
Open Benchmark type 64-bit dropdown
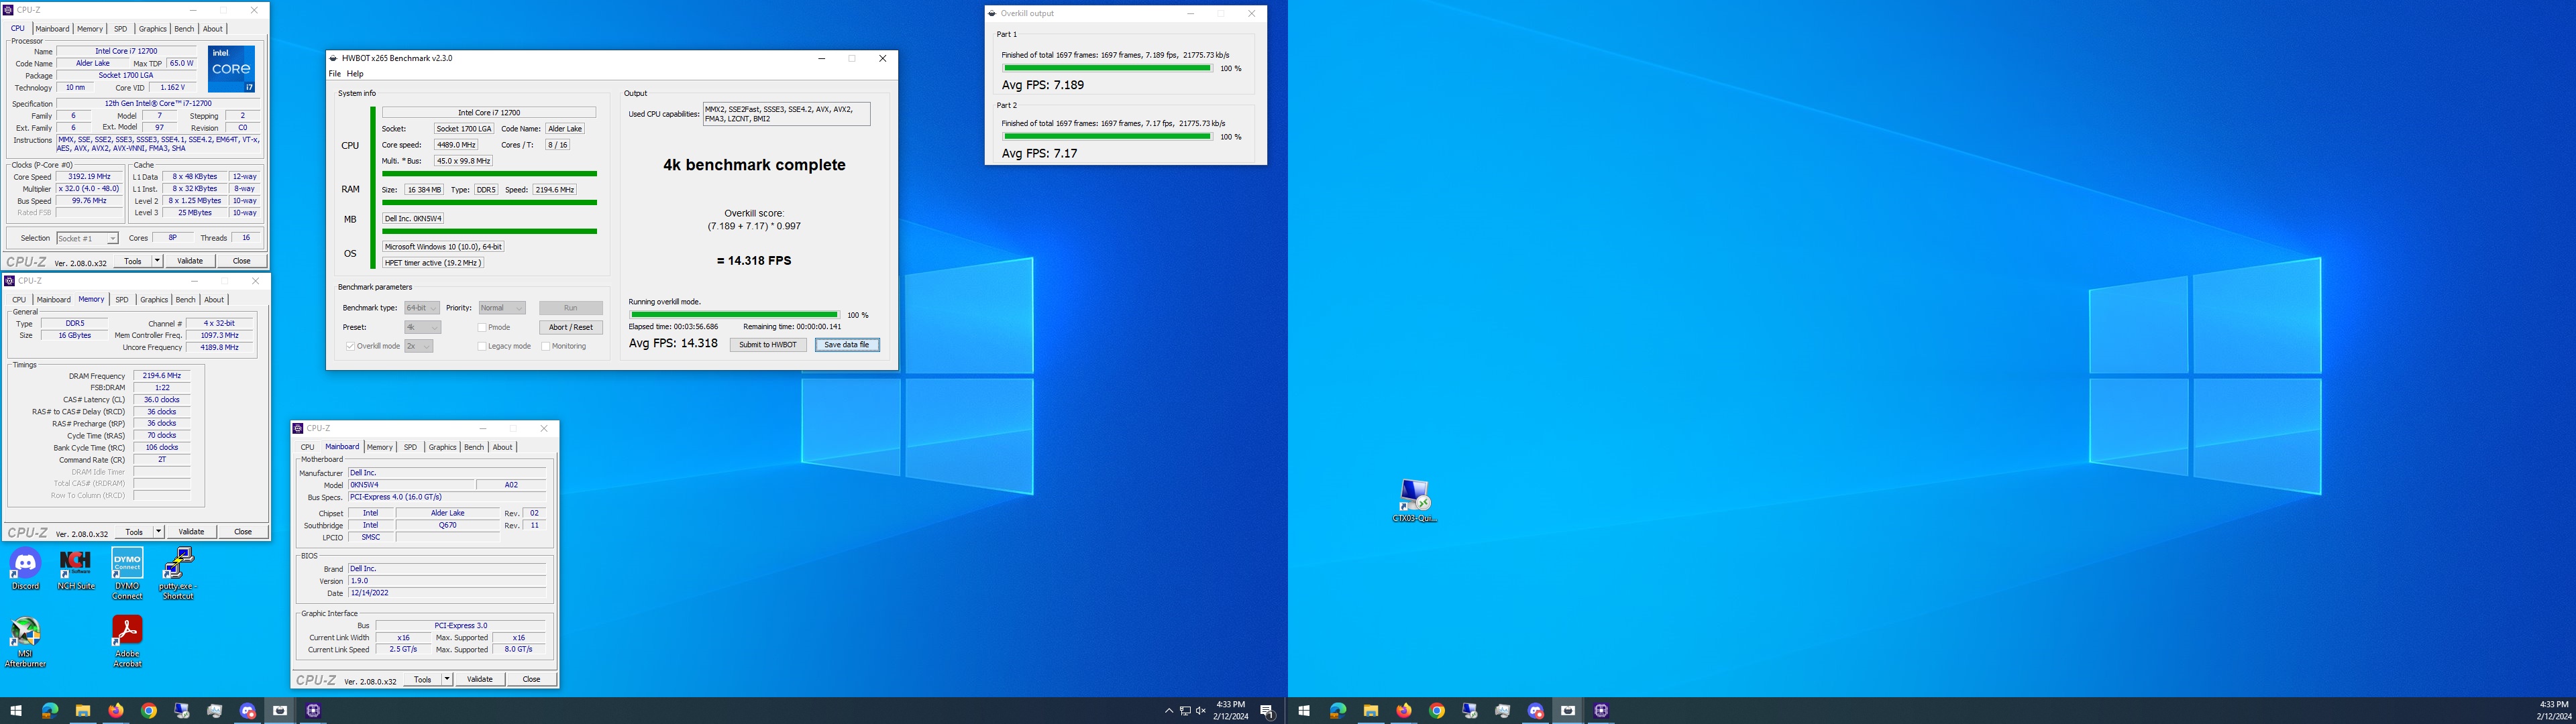421,308
